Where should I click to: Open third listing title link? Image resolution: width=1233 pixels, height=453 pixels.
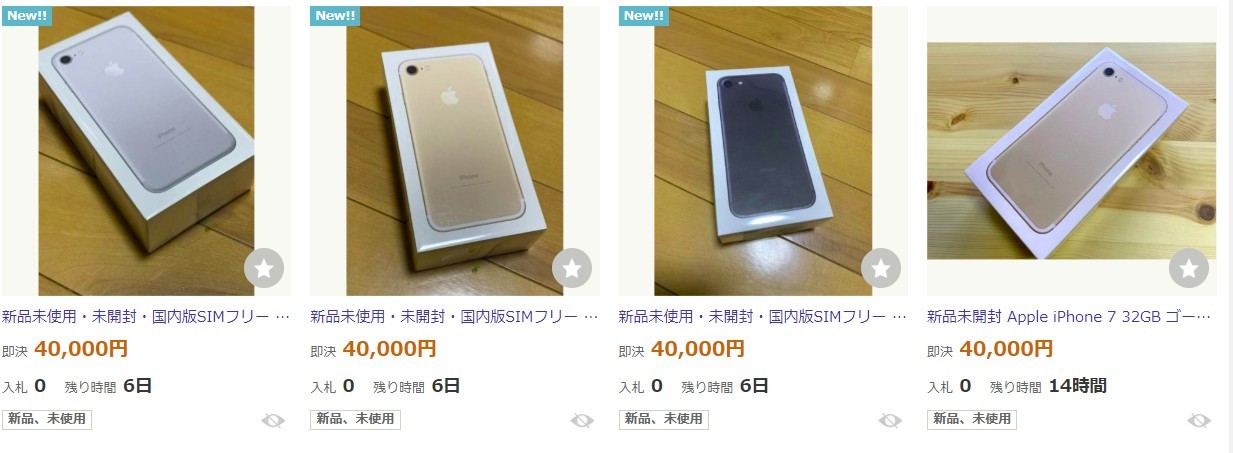[763, 317]
